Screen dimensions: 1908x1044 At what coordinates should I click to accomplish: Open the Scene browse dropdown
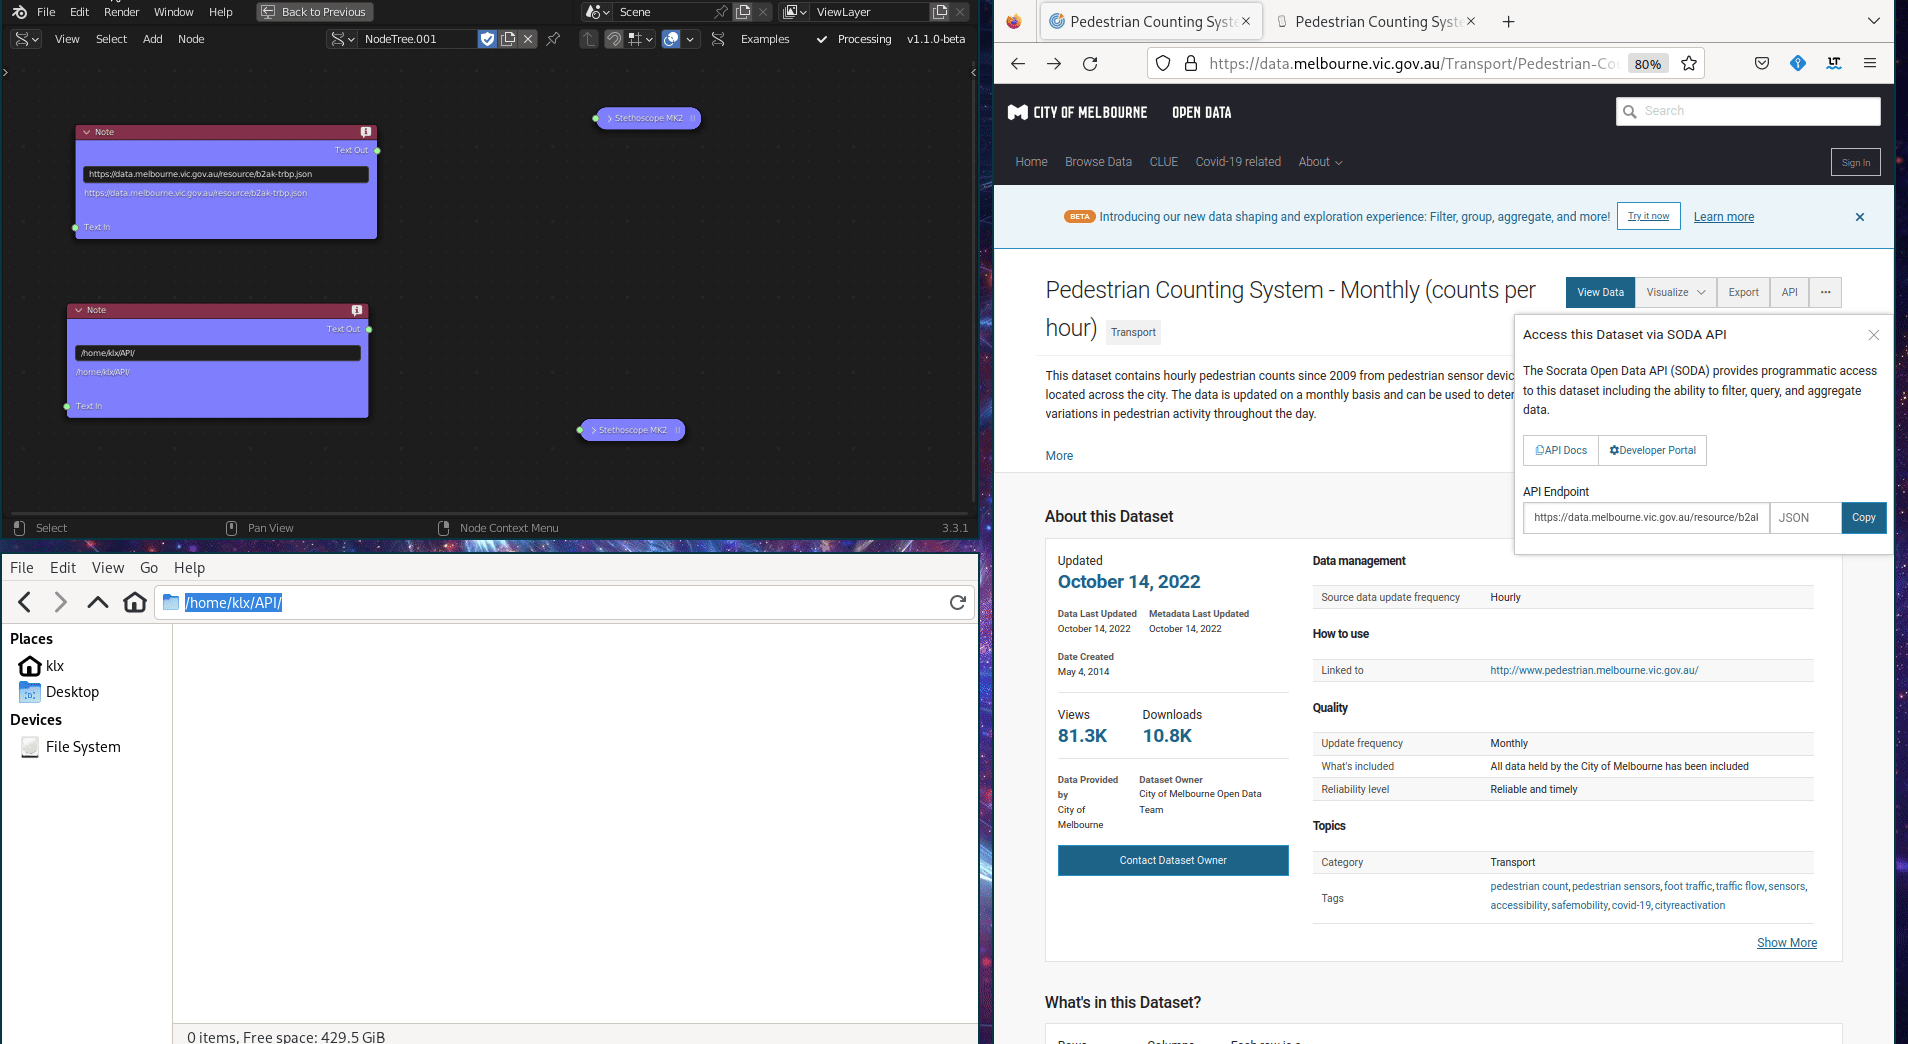pyautogui.click(x=598, y=12)
